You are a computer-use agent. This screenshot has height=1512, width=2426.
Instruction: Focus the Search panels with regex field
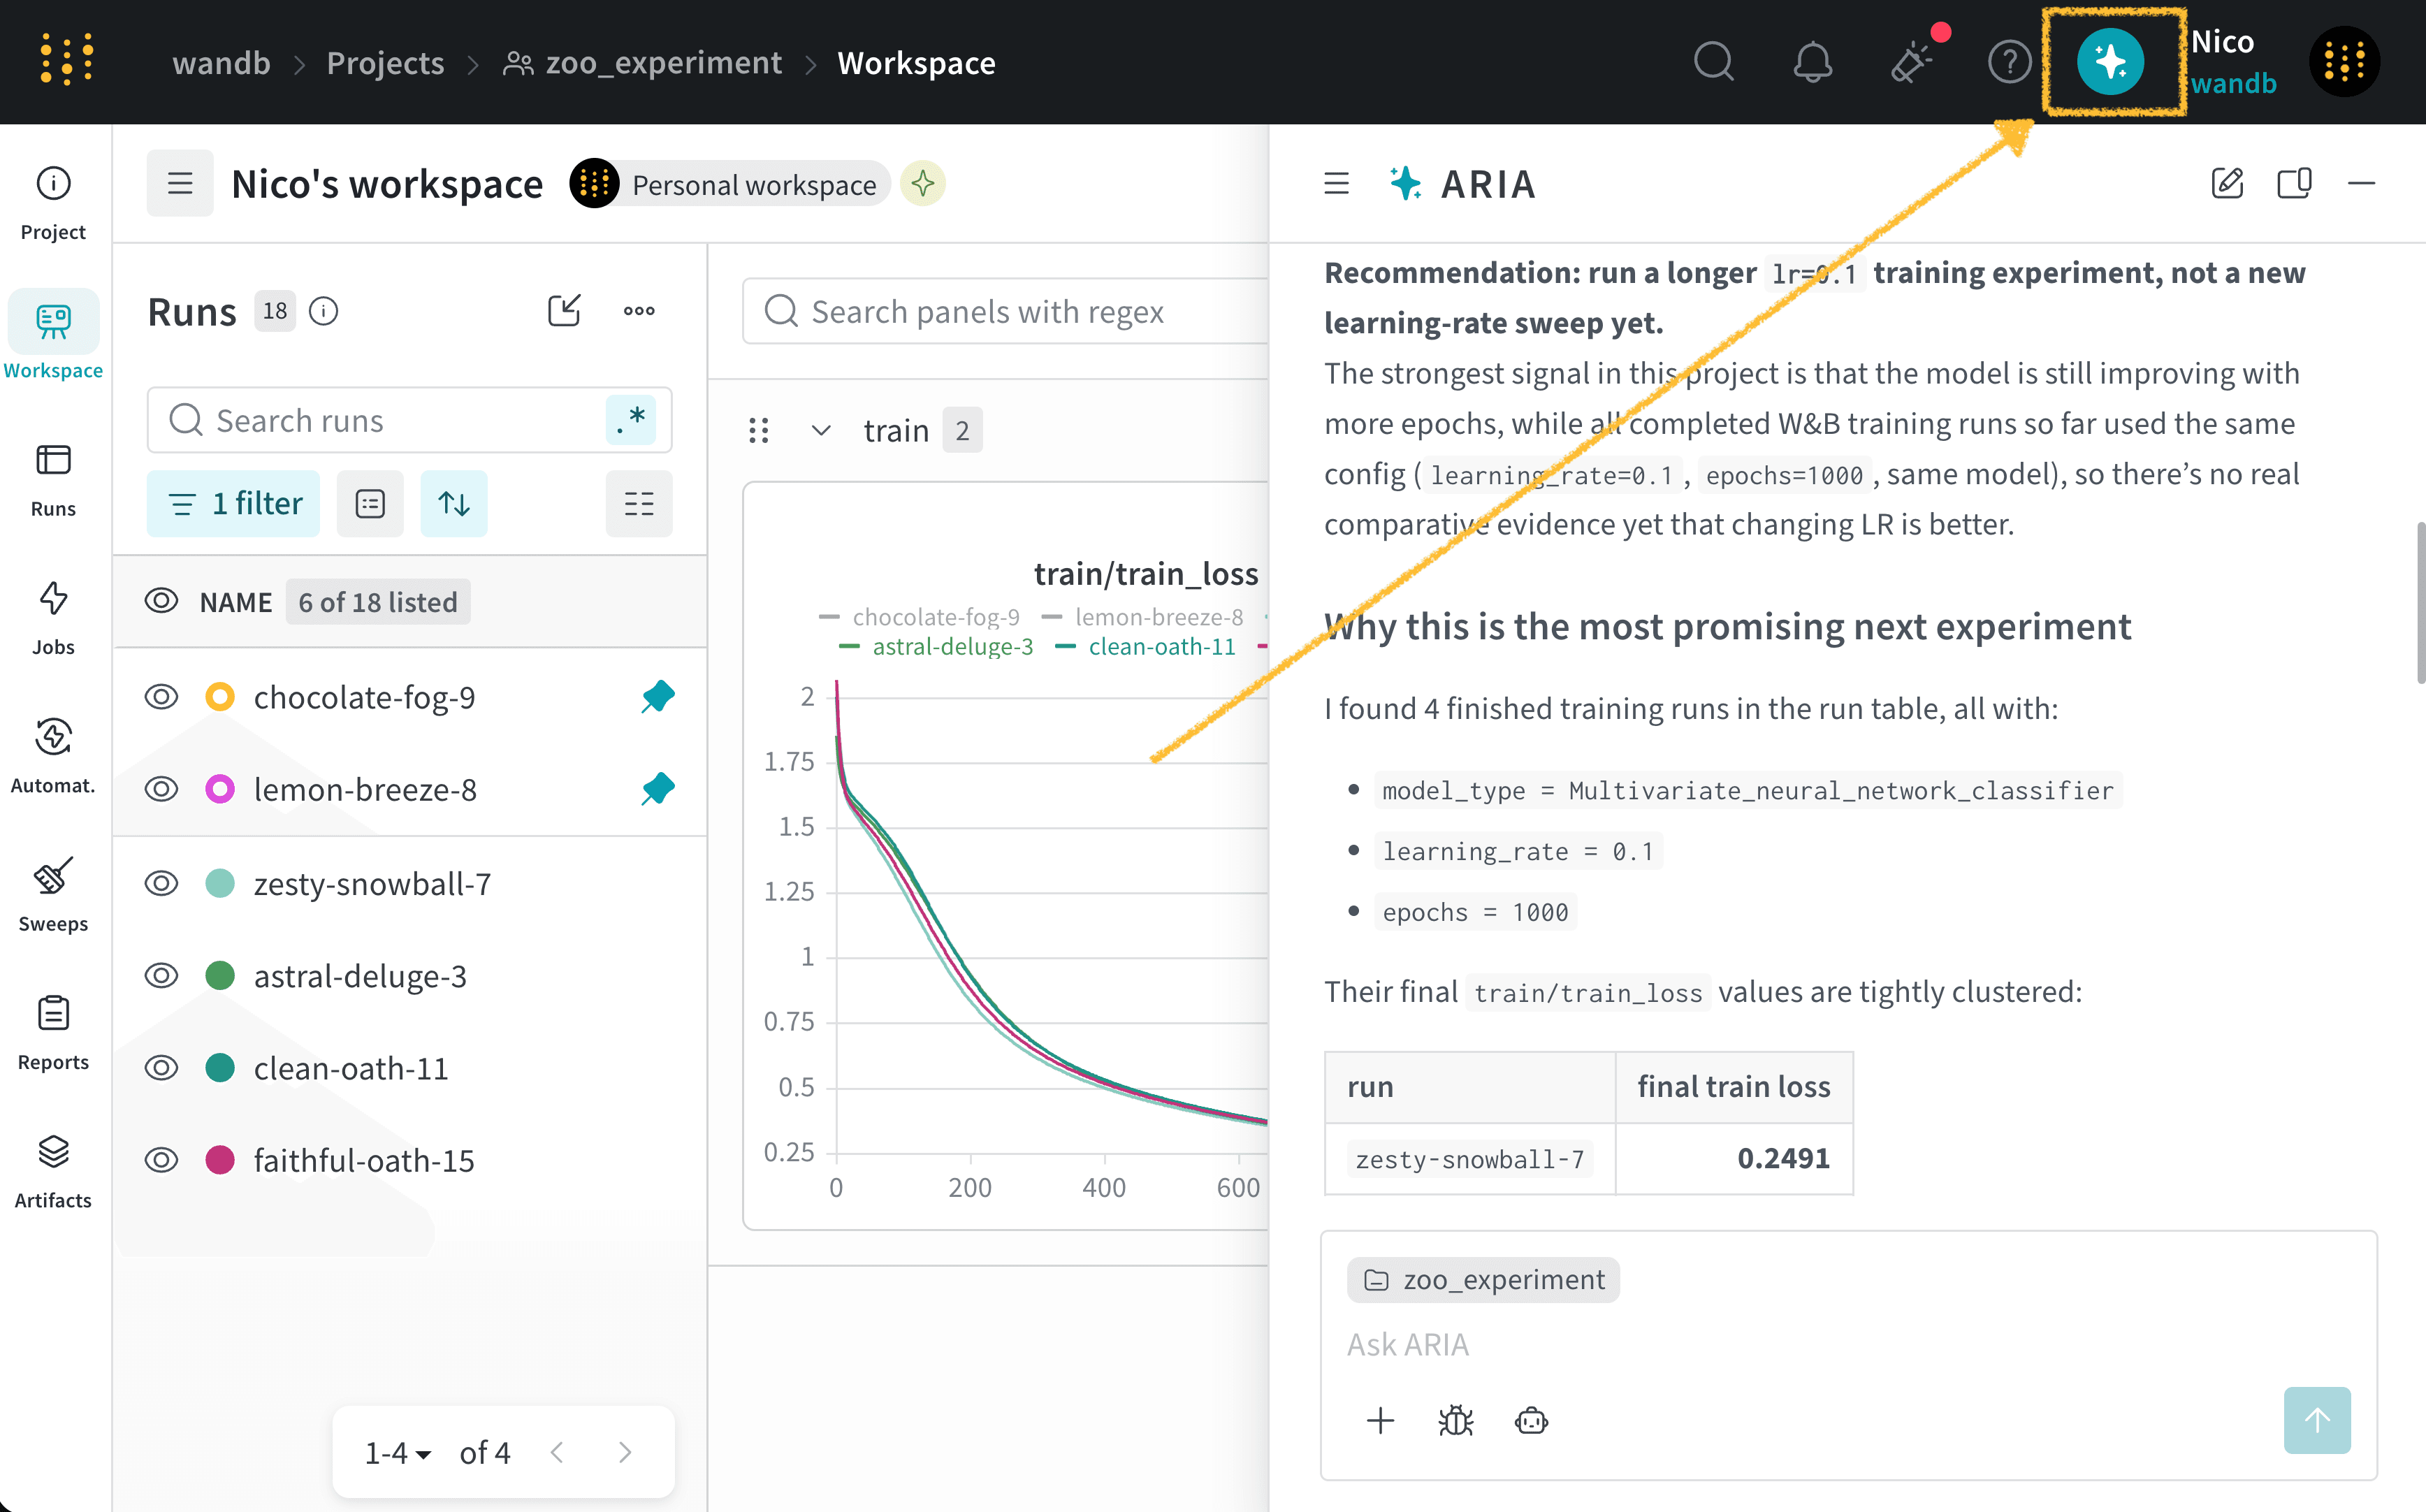(x=1005, y=311)
